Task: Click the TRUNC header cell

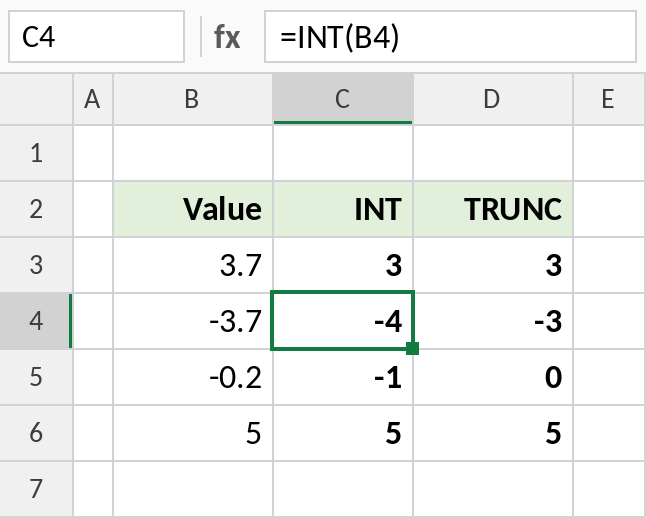Action: pos(493,209)
